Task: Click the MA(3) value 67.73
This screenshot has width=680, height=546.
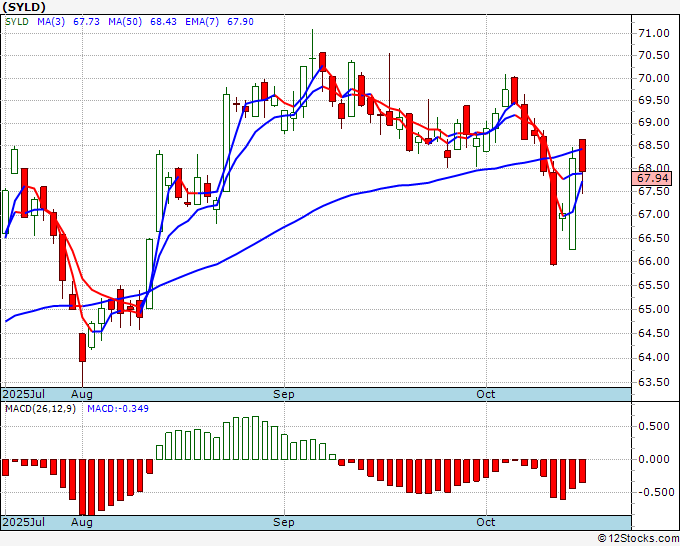Action: click(86, 22)
